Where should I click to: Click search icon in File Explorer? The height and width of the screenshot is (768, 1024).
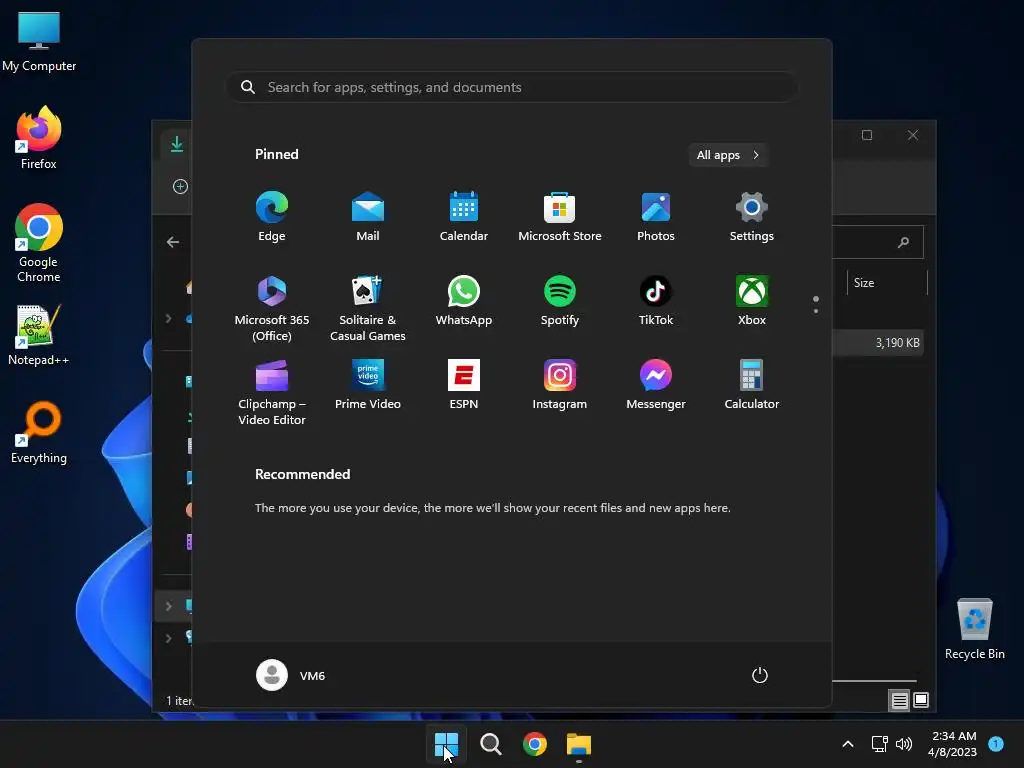click(x=904, y=242)
